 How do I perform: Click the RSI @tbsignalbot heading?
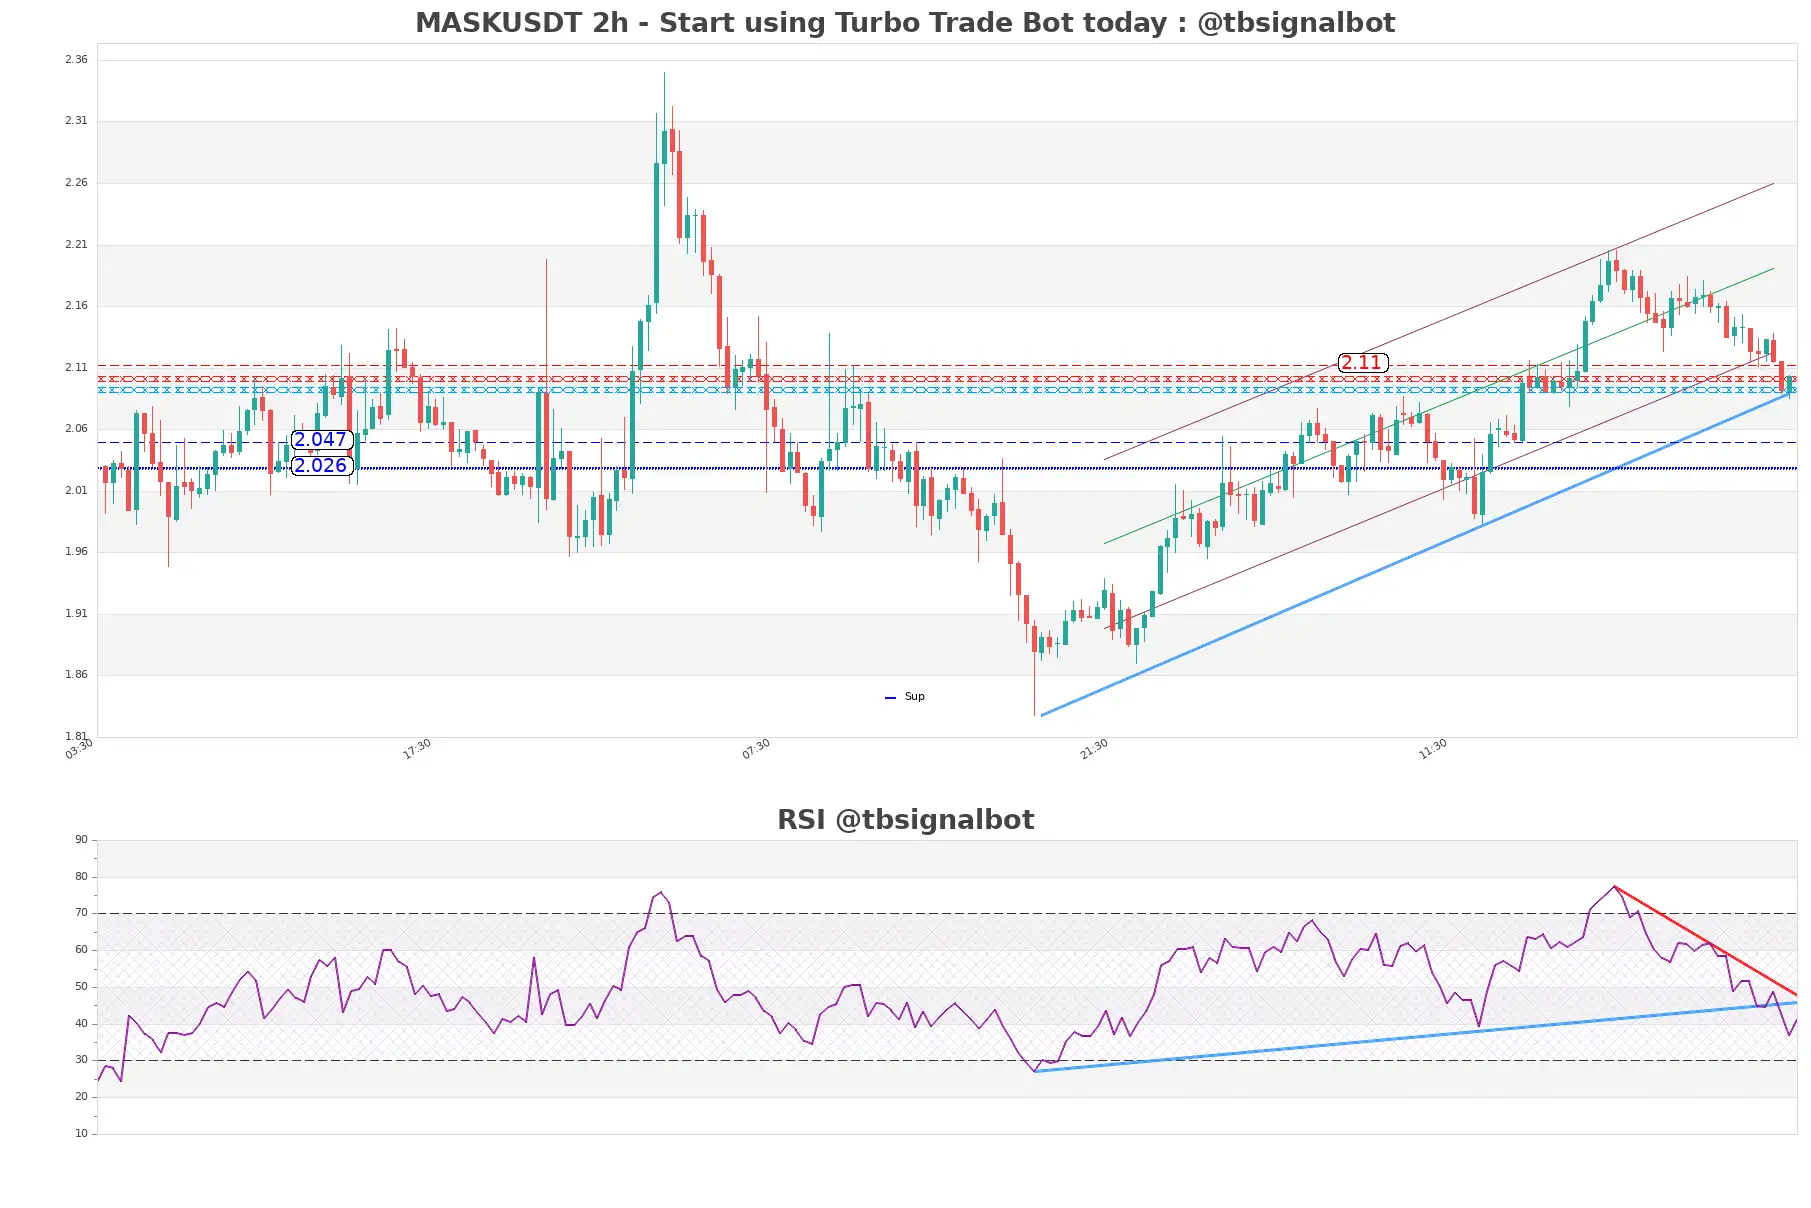pos(905,820)
